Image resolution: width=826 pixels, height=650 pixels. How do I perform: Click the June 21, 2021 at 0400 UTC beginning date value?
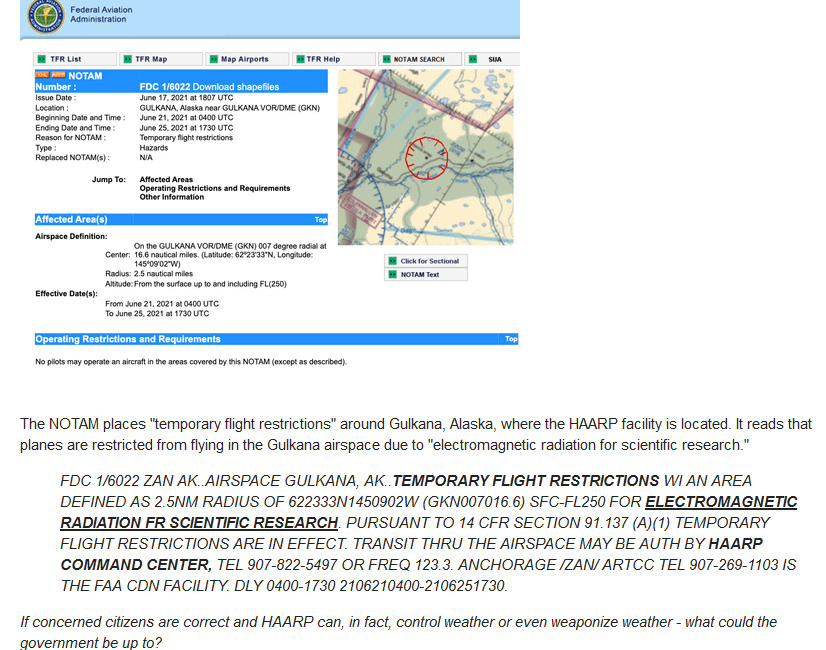[186, 117]
